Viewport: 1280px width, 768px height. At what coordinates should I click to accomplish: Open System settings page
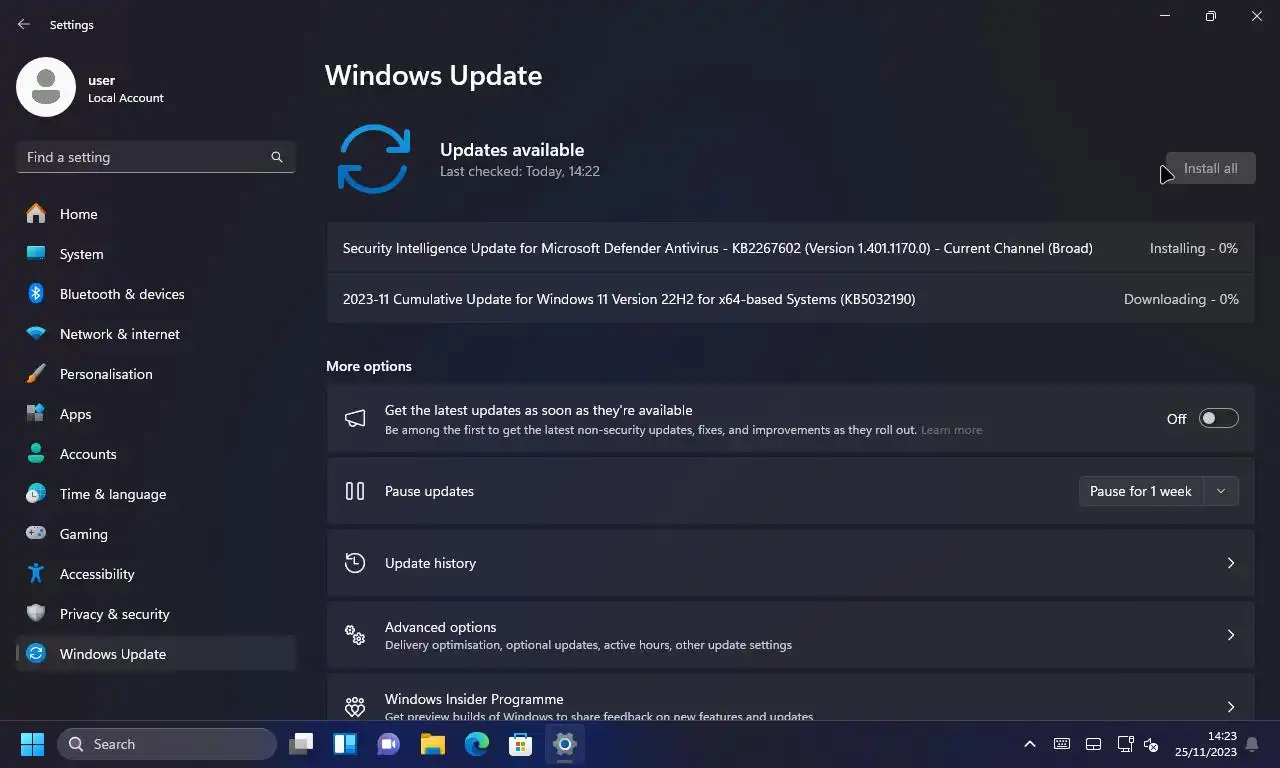tap(156, 254)
